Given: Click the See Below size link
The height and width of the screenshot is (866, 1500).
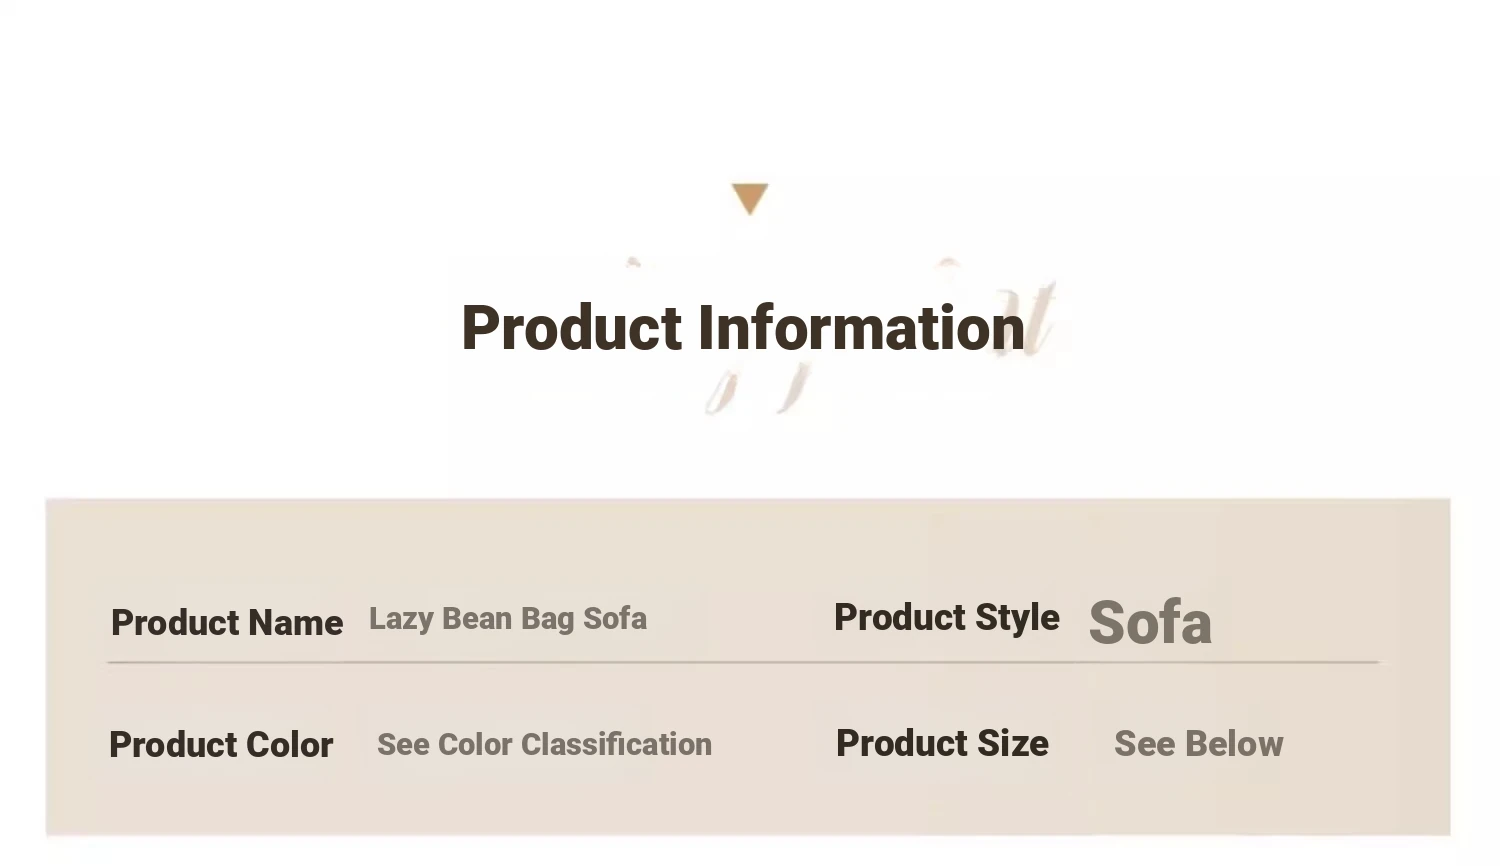Looking at the screenshot, I should click(x=1198, y=744).
